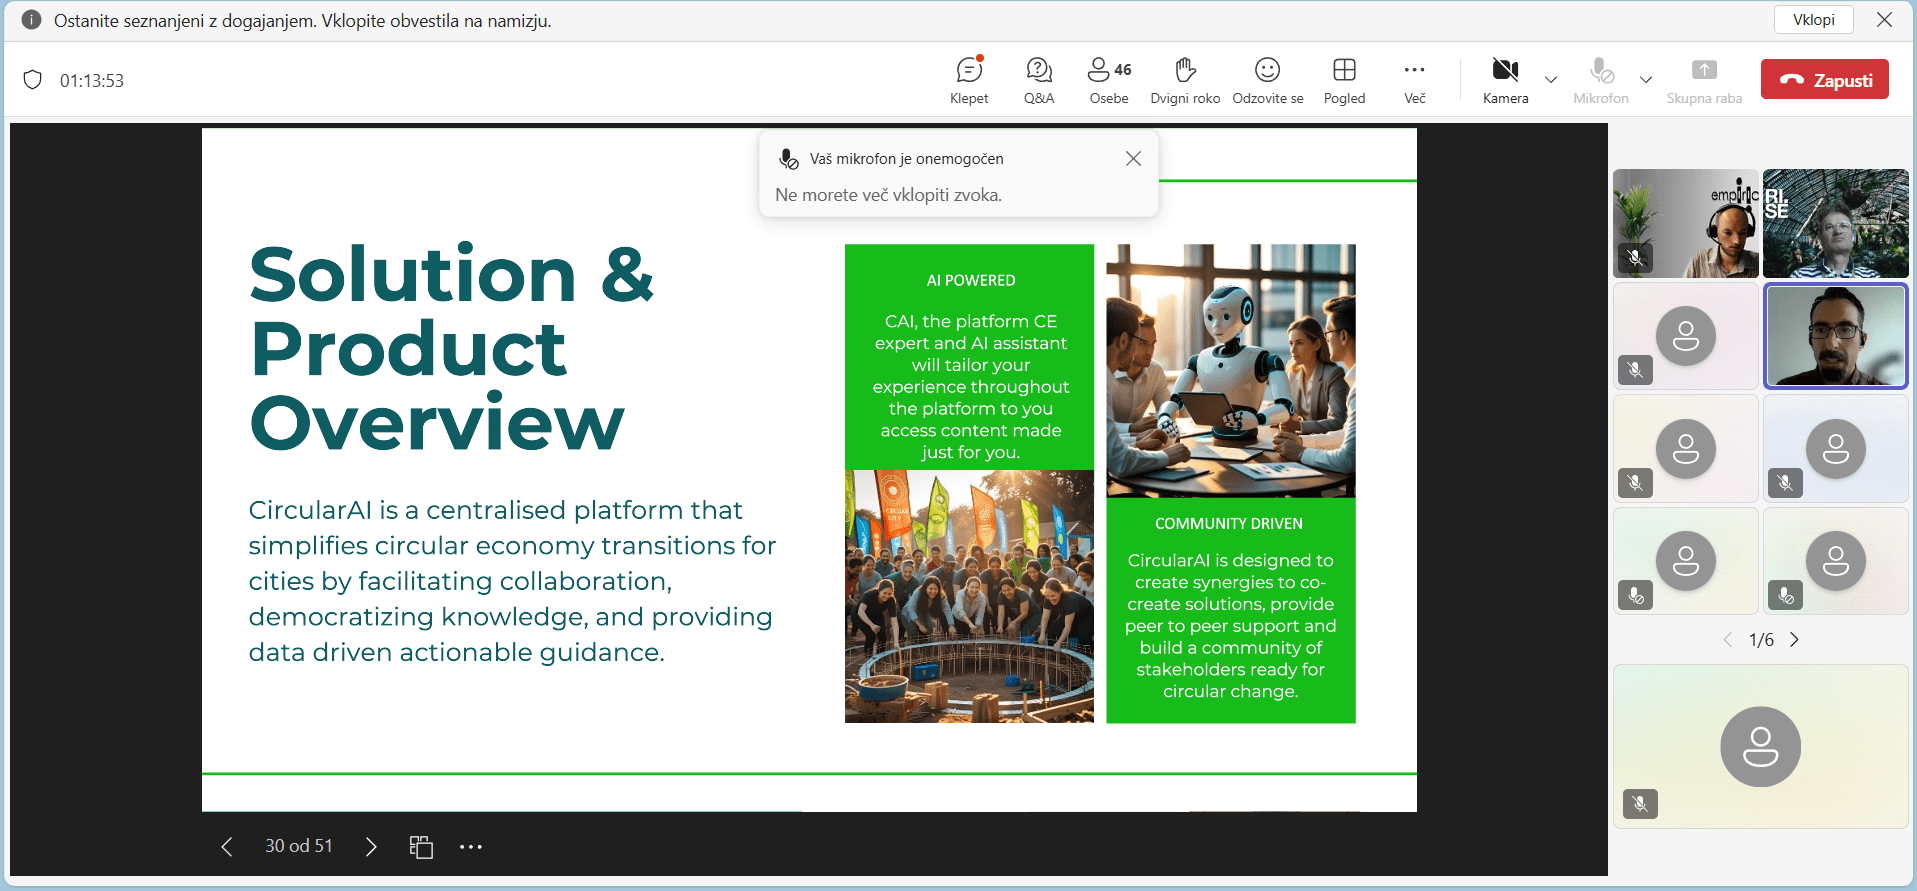Open the Pogled view options

pyautogui.click(x=1344, y=80)
